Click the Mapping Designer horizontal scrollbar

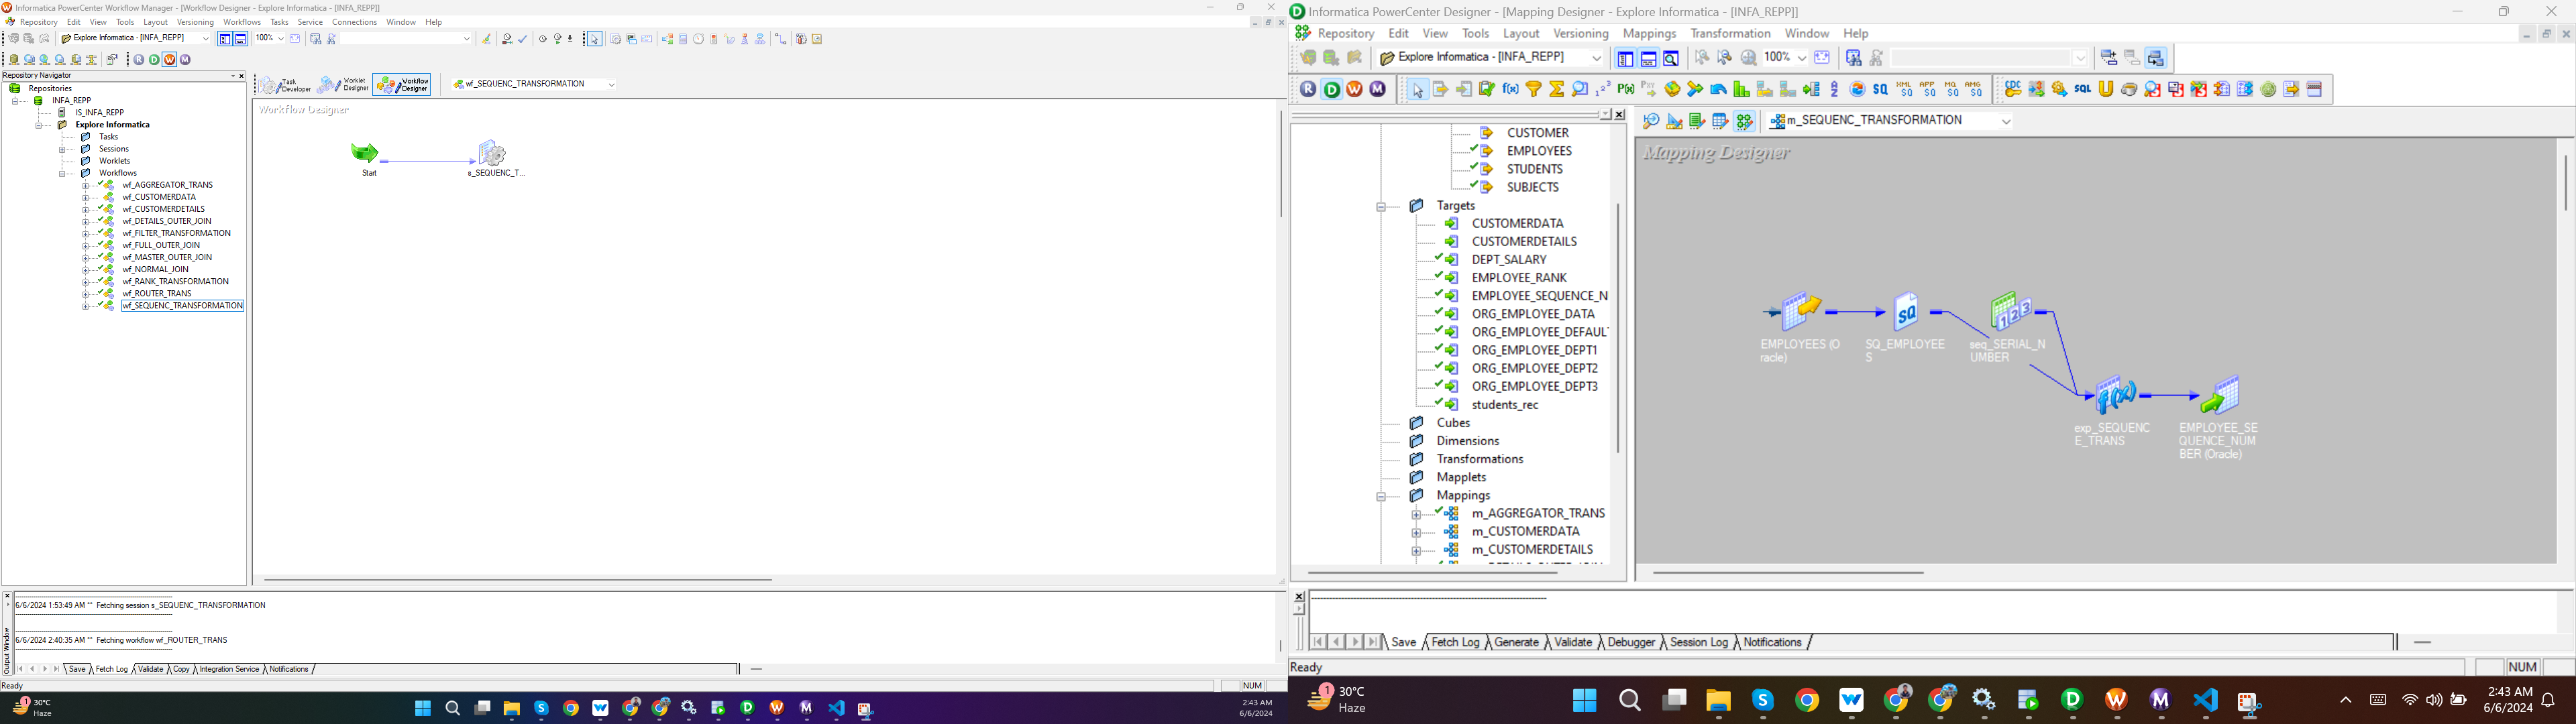pos(1788,573)
